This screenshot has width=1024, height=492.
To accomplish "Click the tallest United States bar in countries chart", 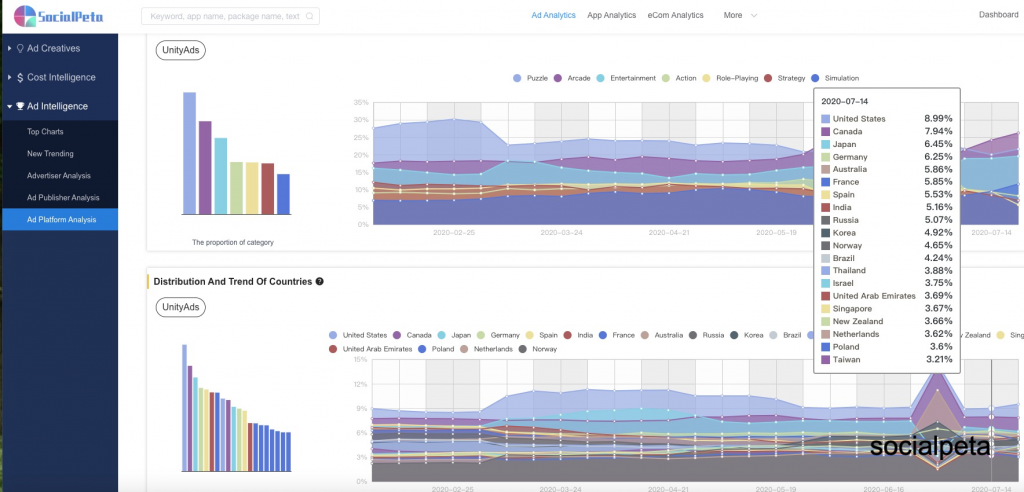I will 184,408.
